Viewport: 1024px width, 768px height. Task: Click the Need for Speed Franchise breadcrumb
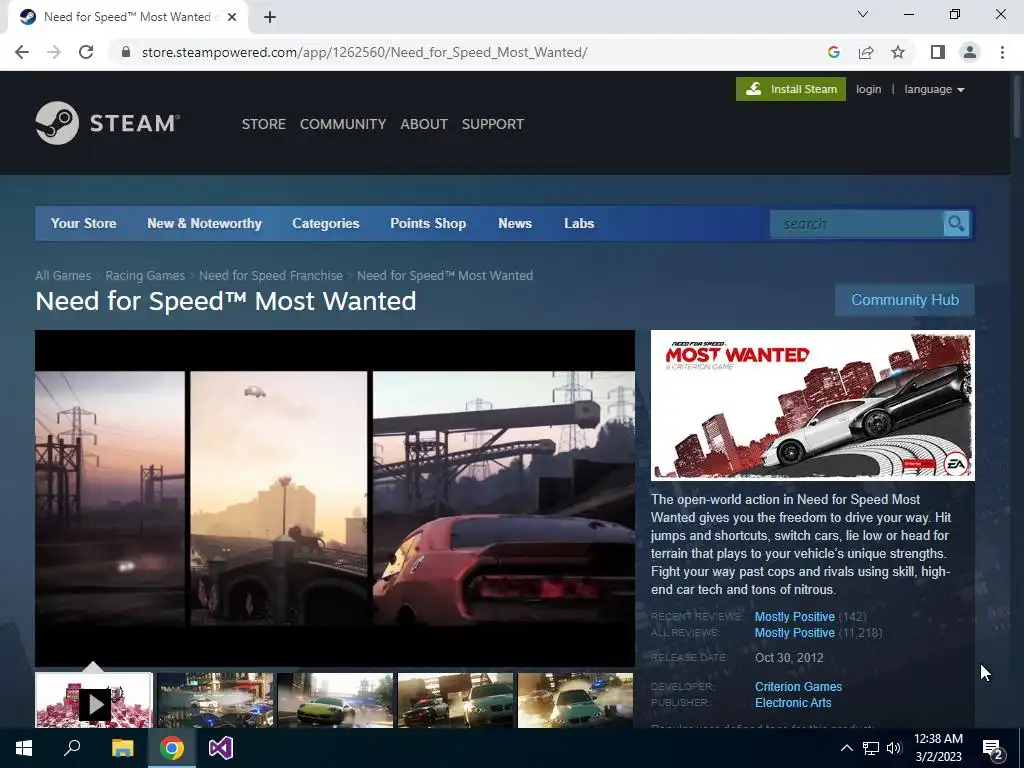(271, 276)
